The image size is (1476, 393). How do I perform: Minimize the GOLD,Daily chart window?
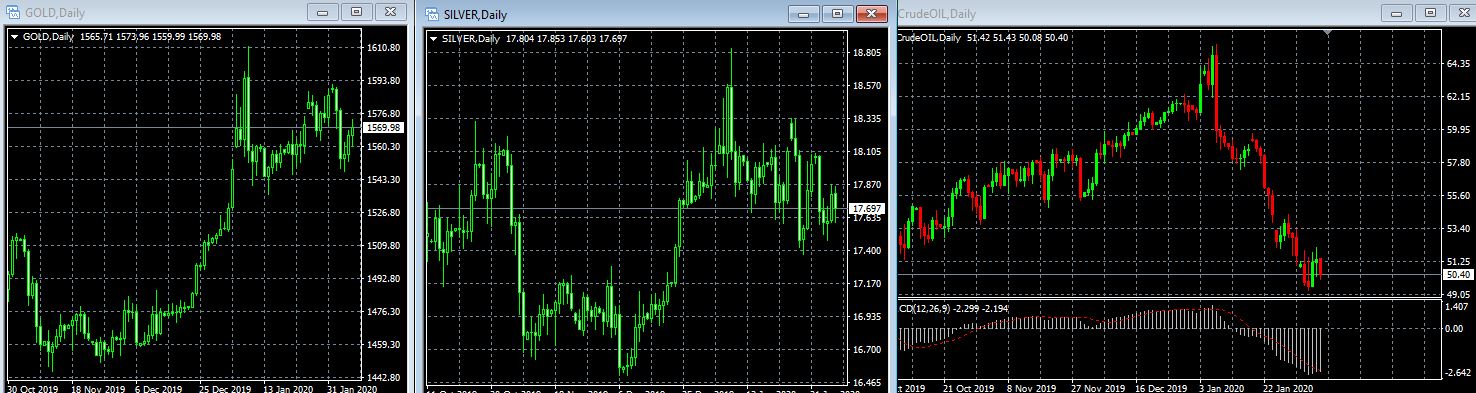[x=322, y=13]
